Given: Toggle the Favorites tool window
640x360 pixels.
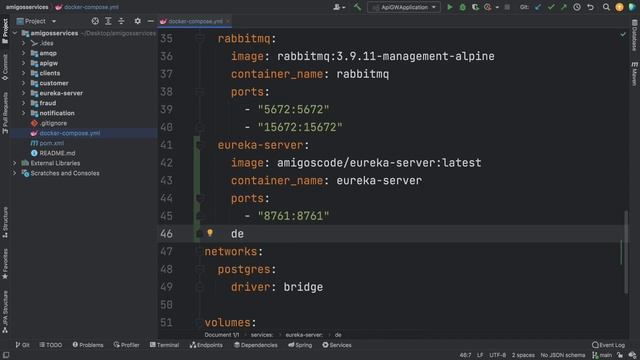Looking at the screenshot, I should [5, 264].
